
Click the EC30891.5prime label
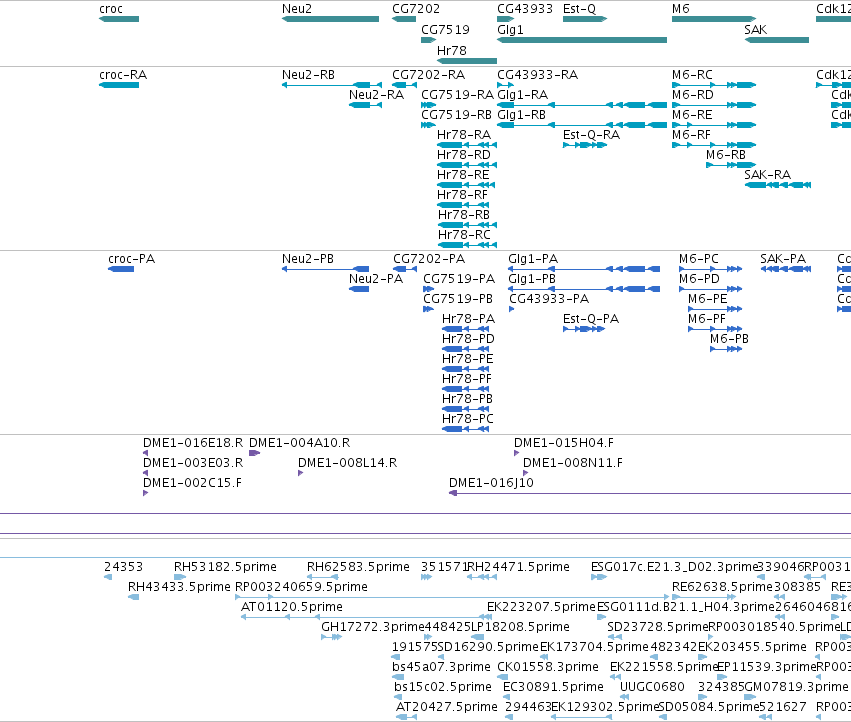coord(553,687)
